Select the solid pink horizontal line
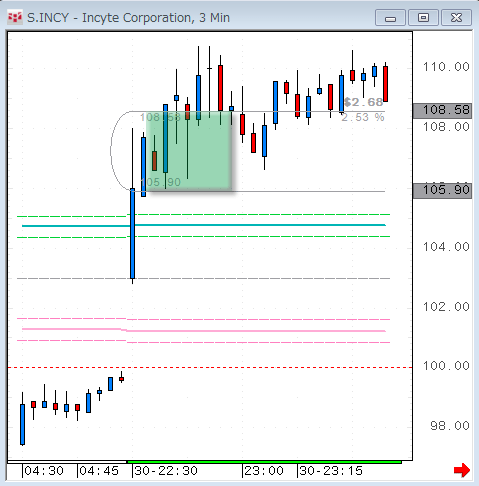 pyautogui.click(x=203, y=330)
